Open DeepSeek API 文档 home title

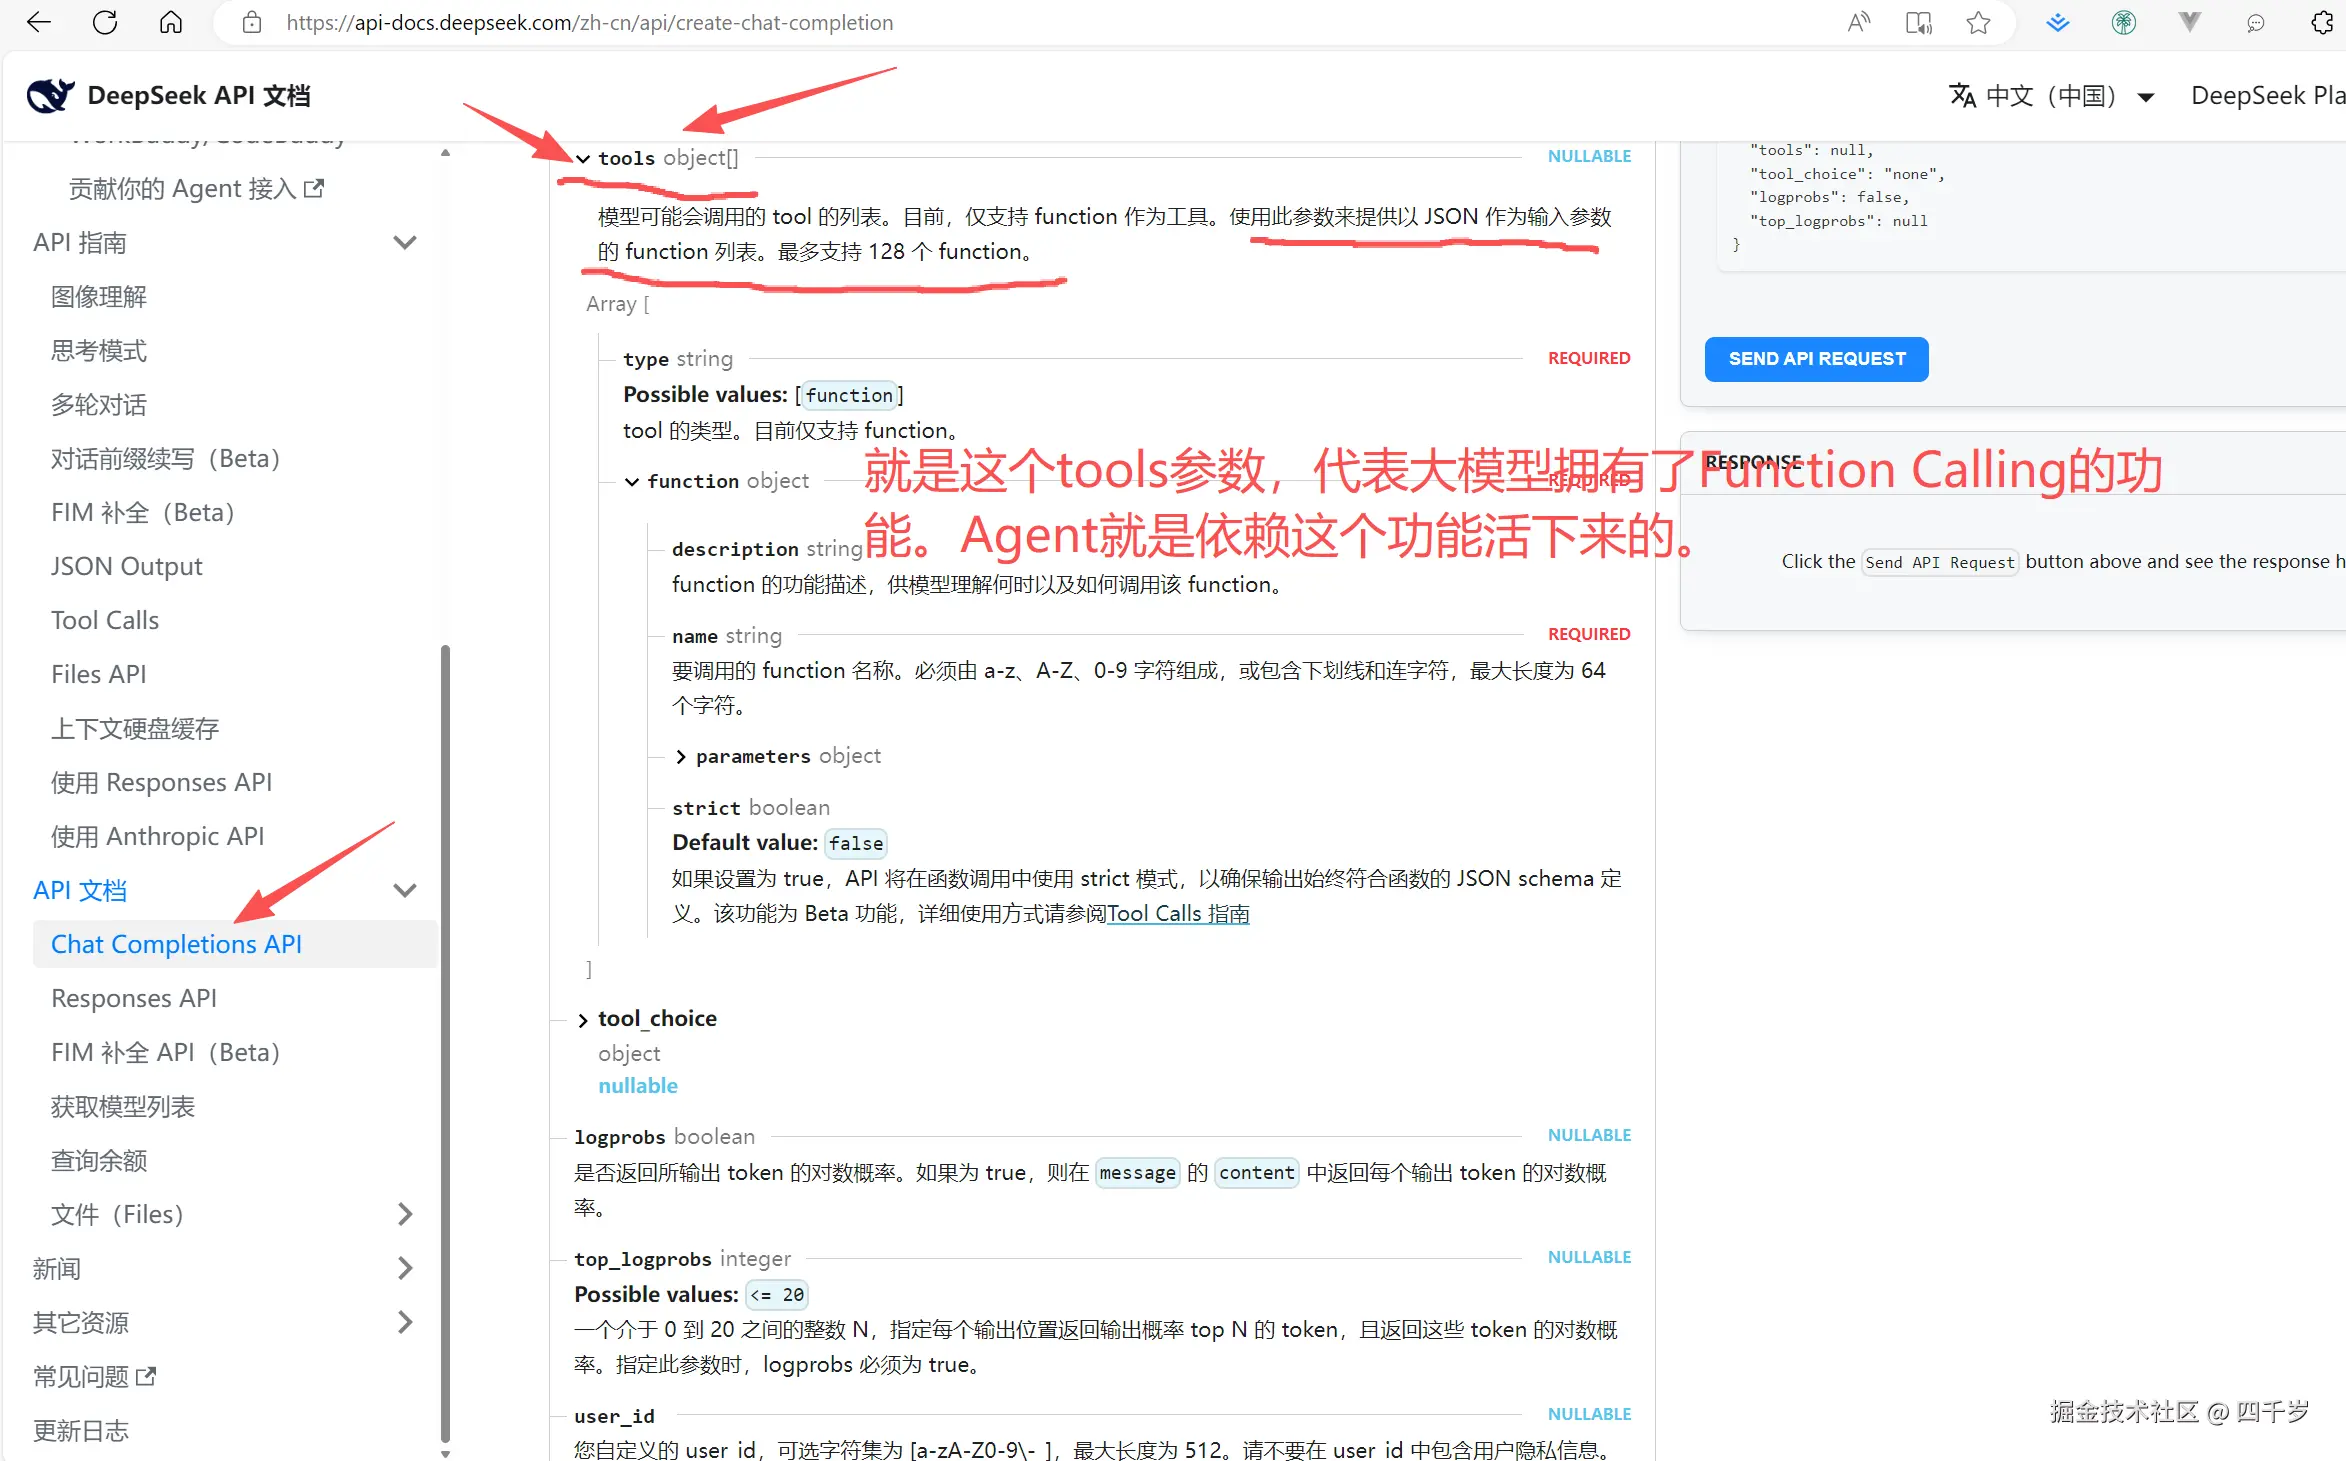click(199, 95)
